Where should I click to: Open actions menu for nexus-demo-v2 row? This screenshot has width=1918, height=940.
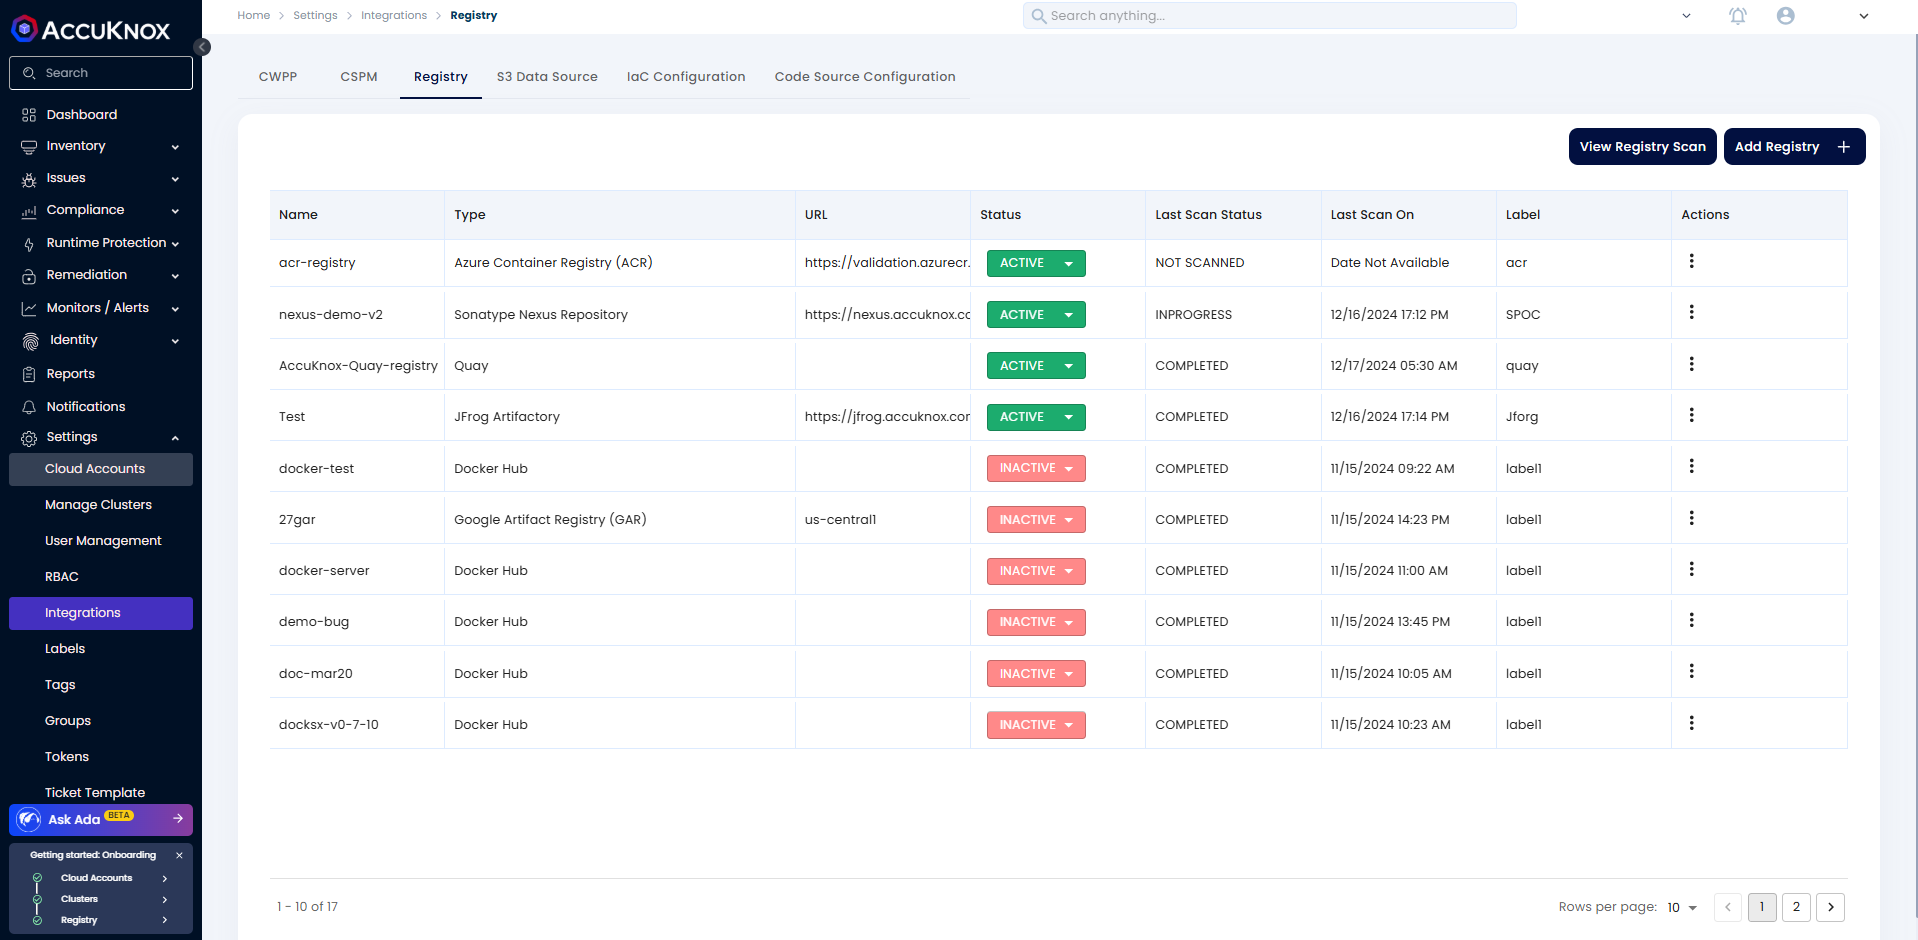(1691, 312)
